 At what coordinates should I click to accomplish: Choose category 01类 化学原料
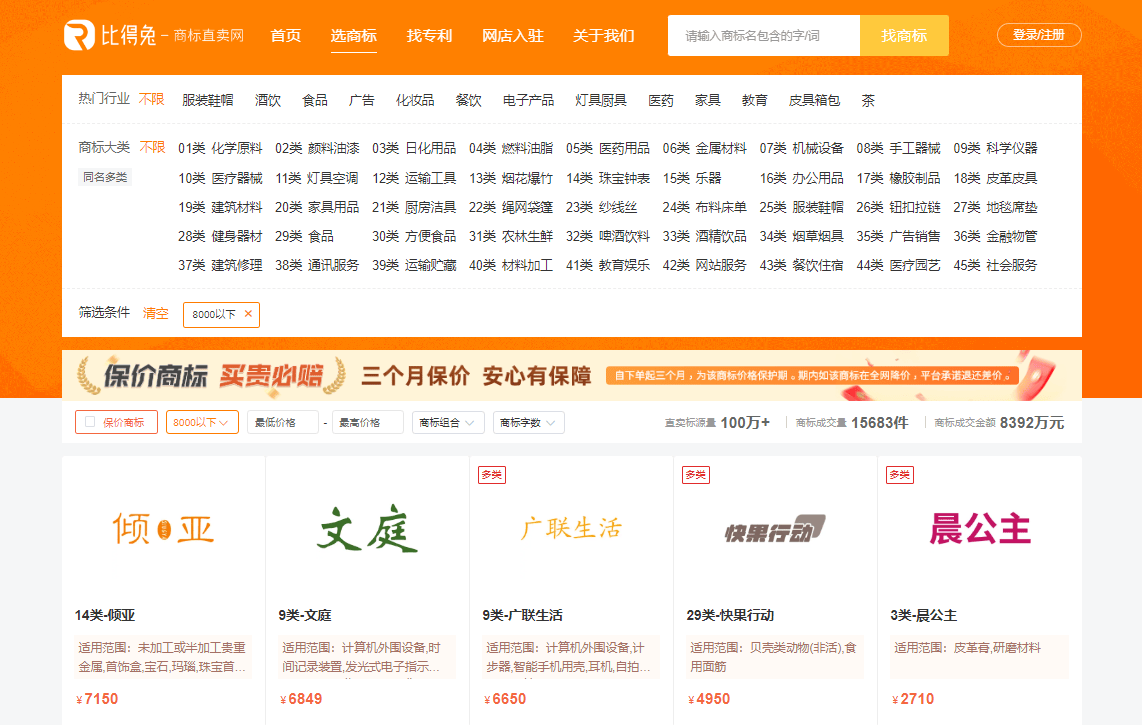click(x=220, y=149)
